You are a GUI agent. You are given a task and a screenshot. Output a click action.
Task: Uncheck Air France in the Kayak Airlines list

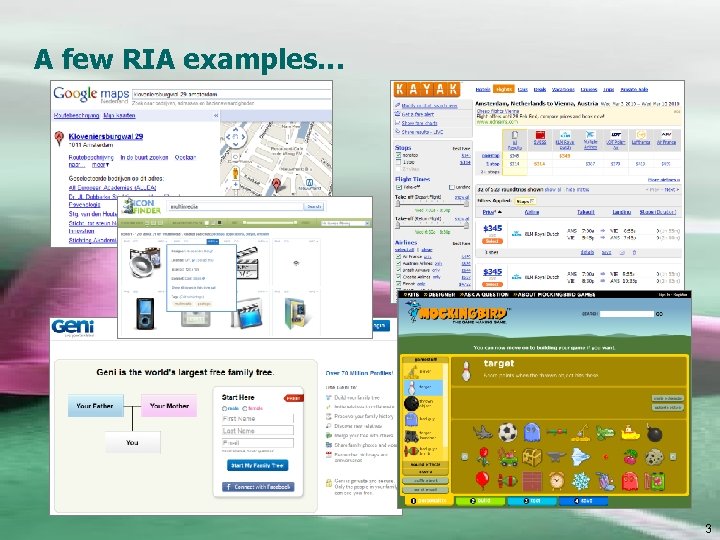pos(399,257)
